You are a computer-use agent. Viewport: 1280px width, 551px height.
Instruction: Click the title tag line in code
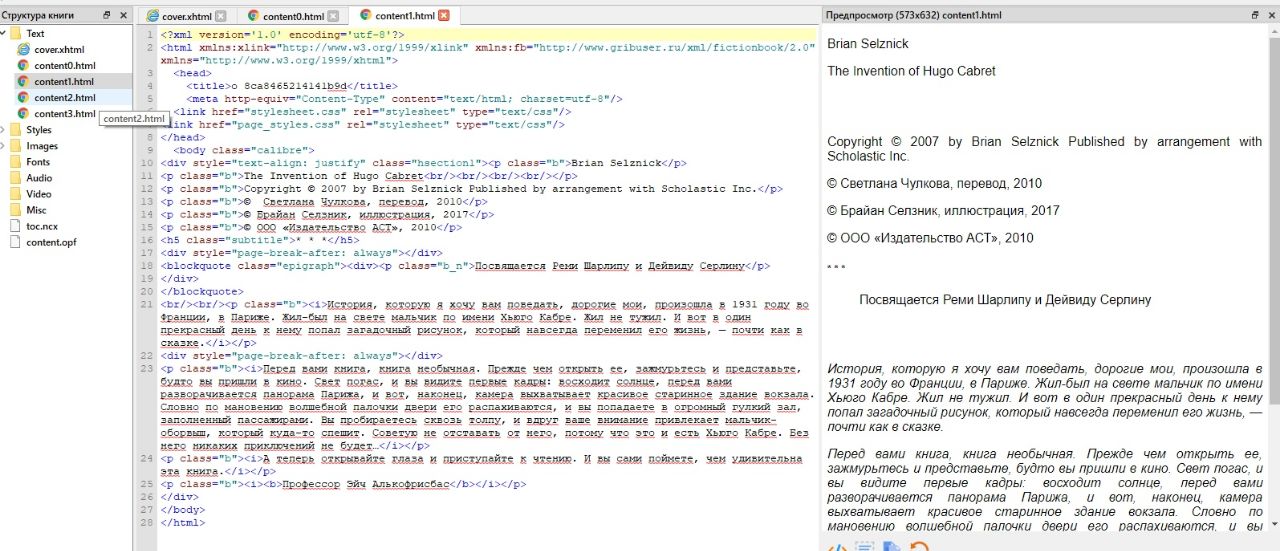[291, 86]
